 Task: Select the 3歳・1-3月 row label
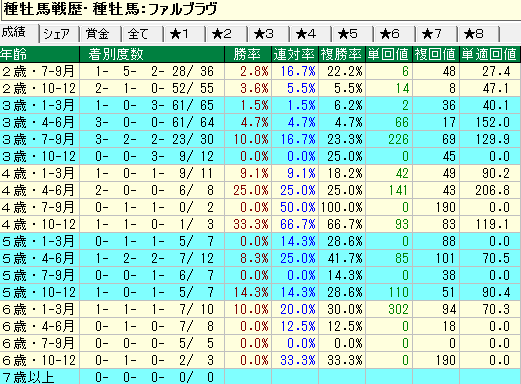click(39, 105)
